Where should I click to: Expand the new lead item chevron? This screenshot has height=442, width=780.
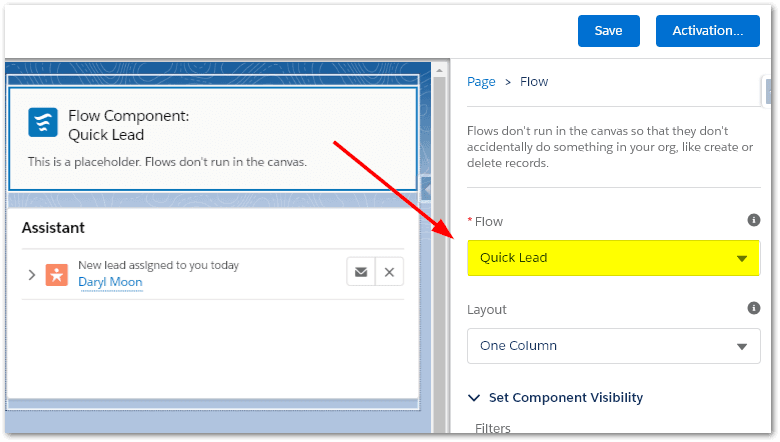point(31,274)
